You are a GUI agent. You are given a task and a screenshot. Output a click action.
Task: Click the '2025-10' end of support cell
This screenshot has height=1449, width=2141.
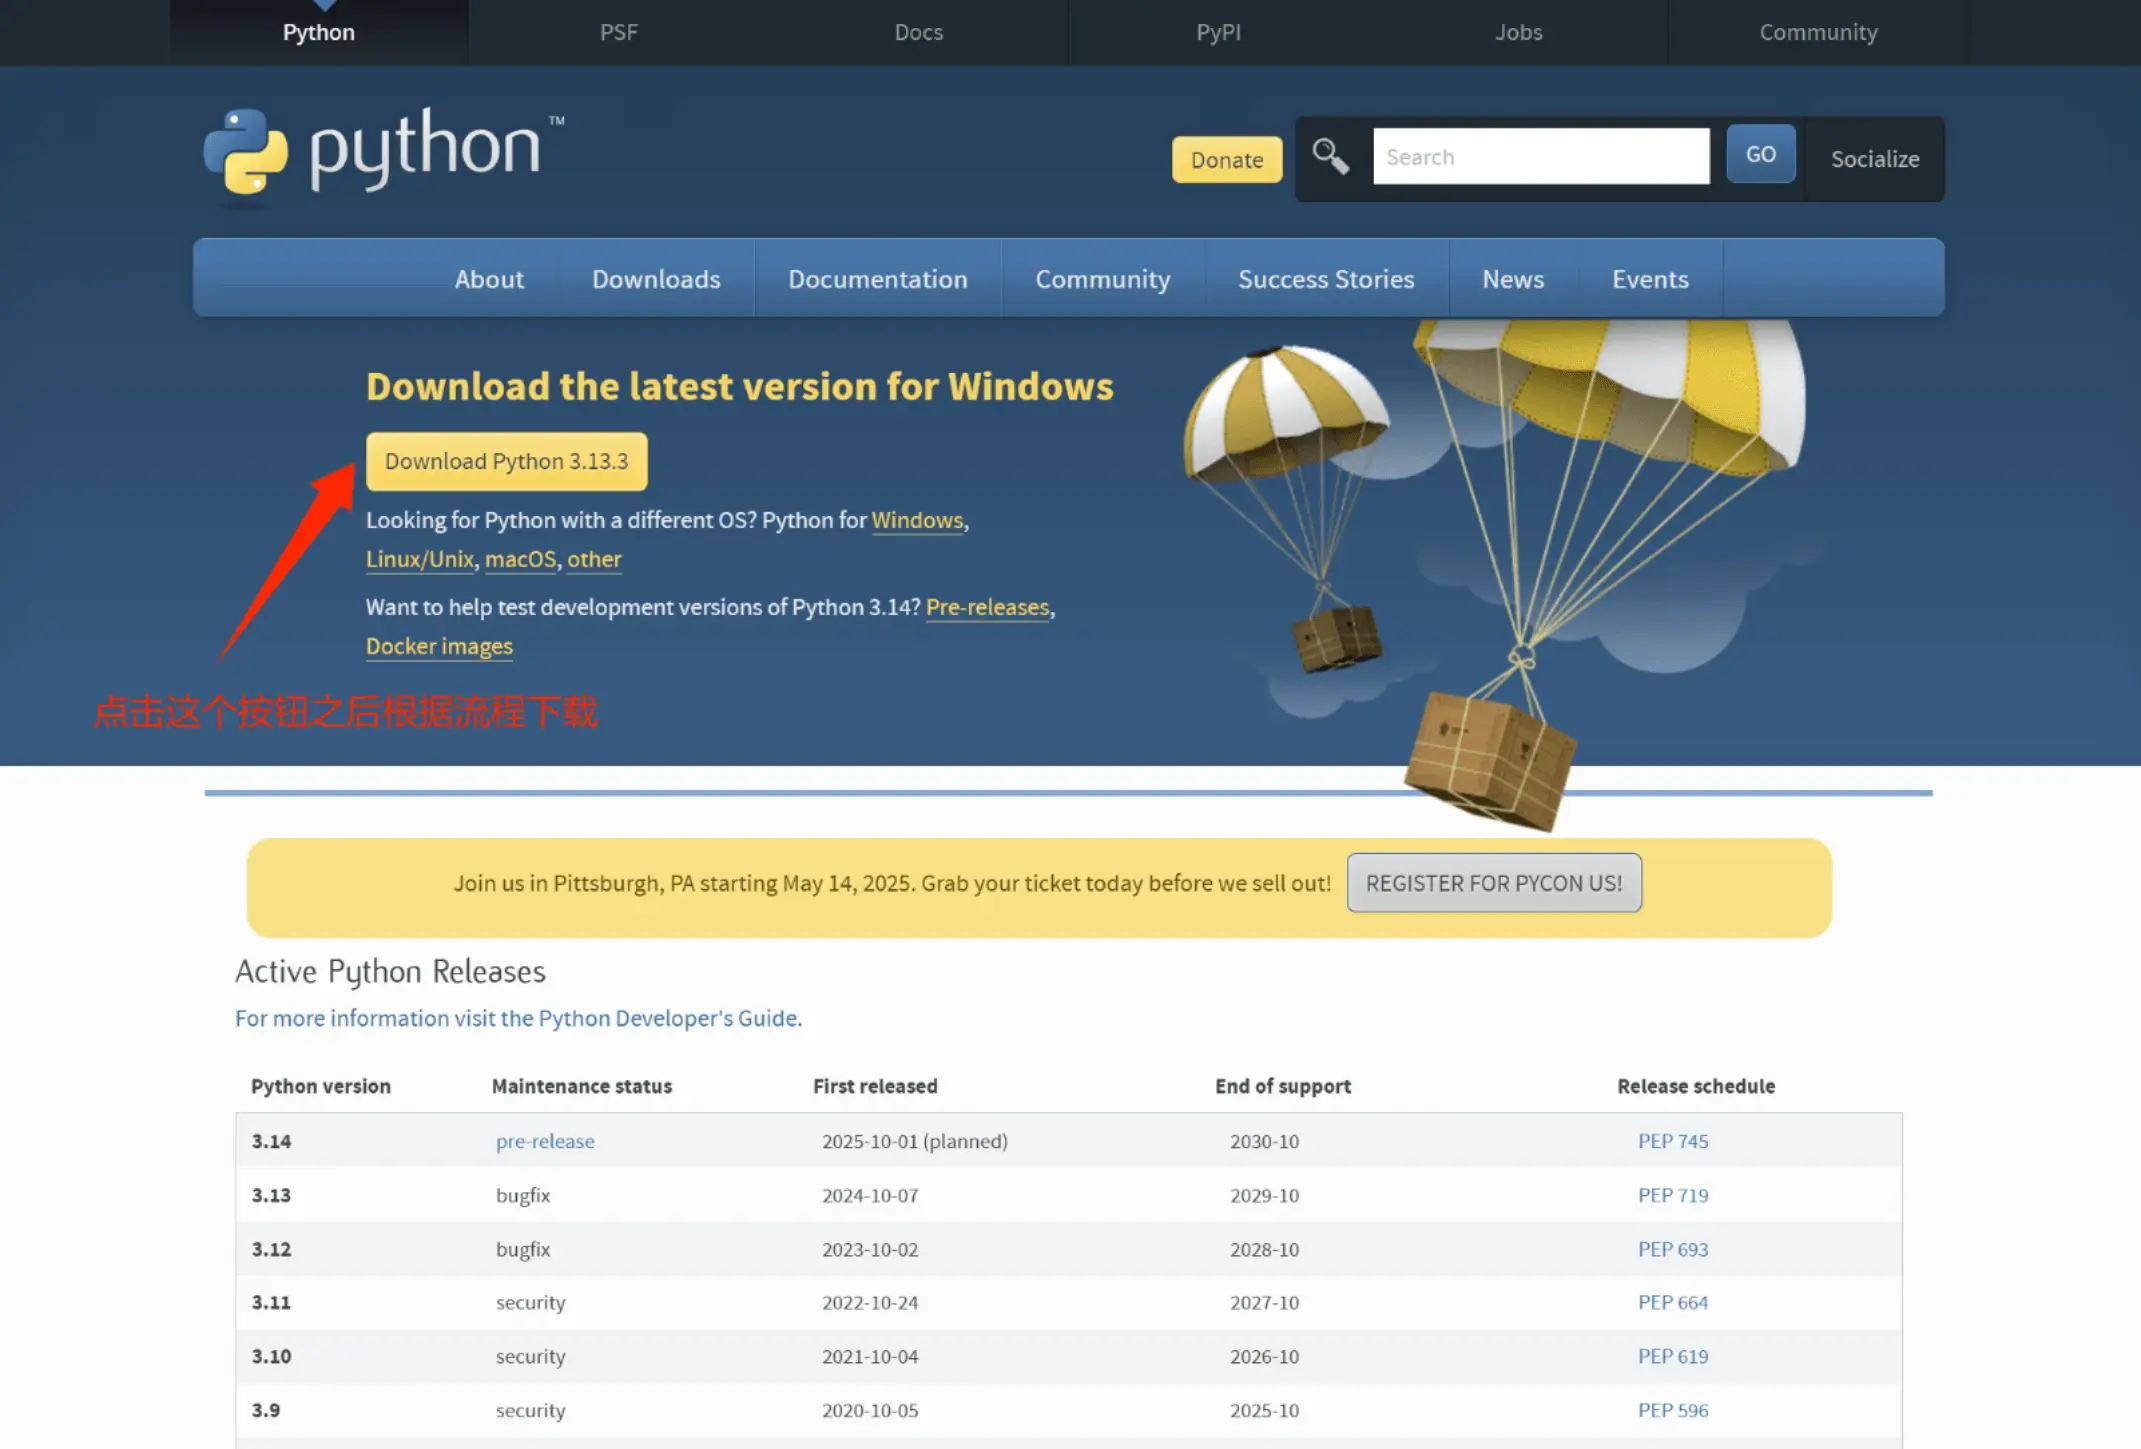click(1264, 1410)
